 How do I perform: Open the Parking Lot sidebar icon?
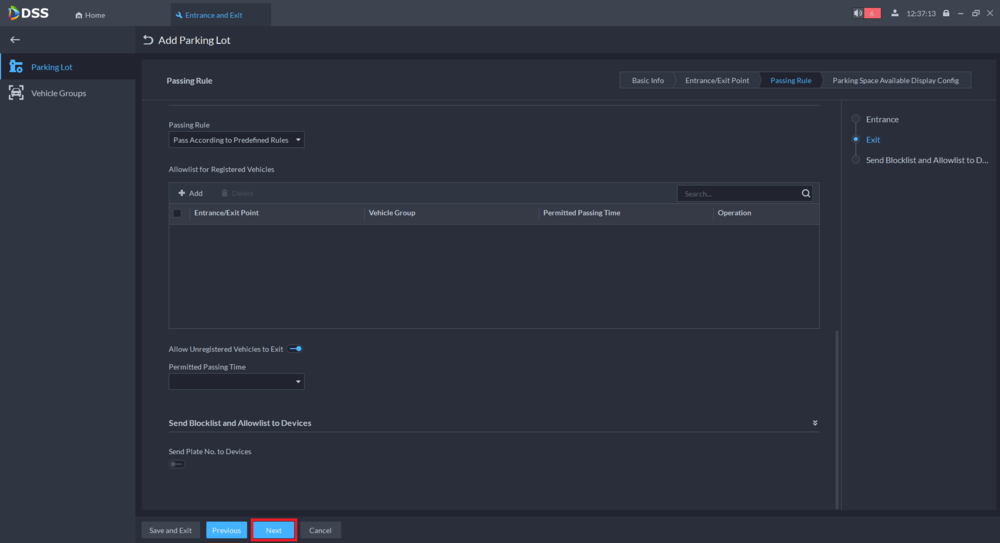(16, 67)
